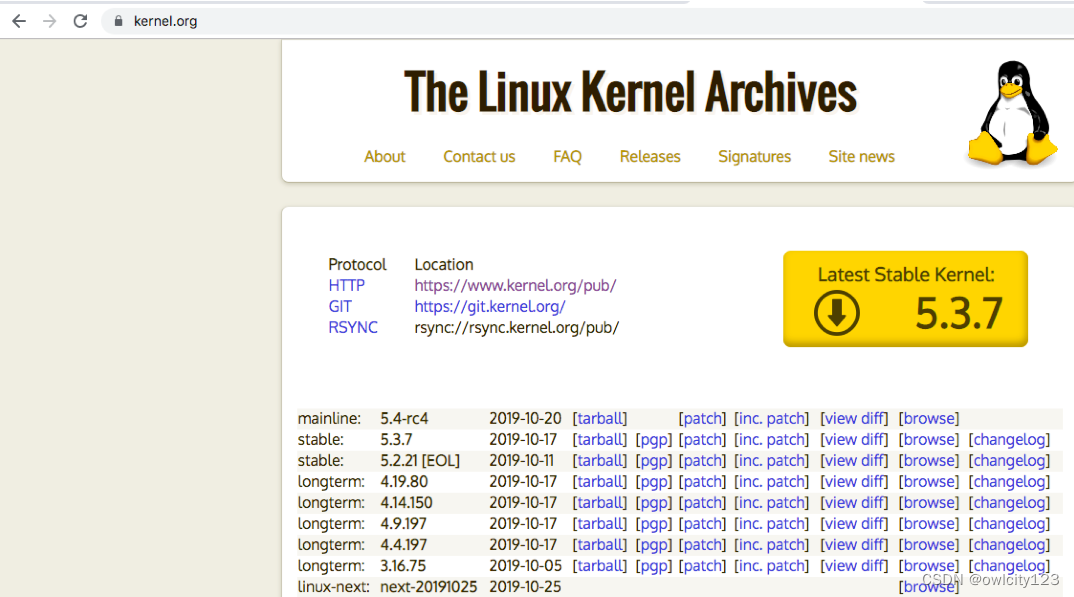The height and width of the screenshot is (597, 1074).
Task: View diff for longterm 4.9.197
Action: [854, 524]
